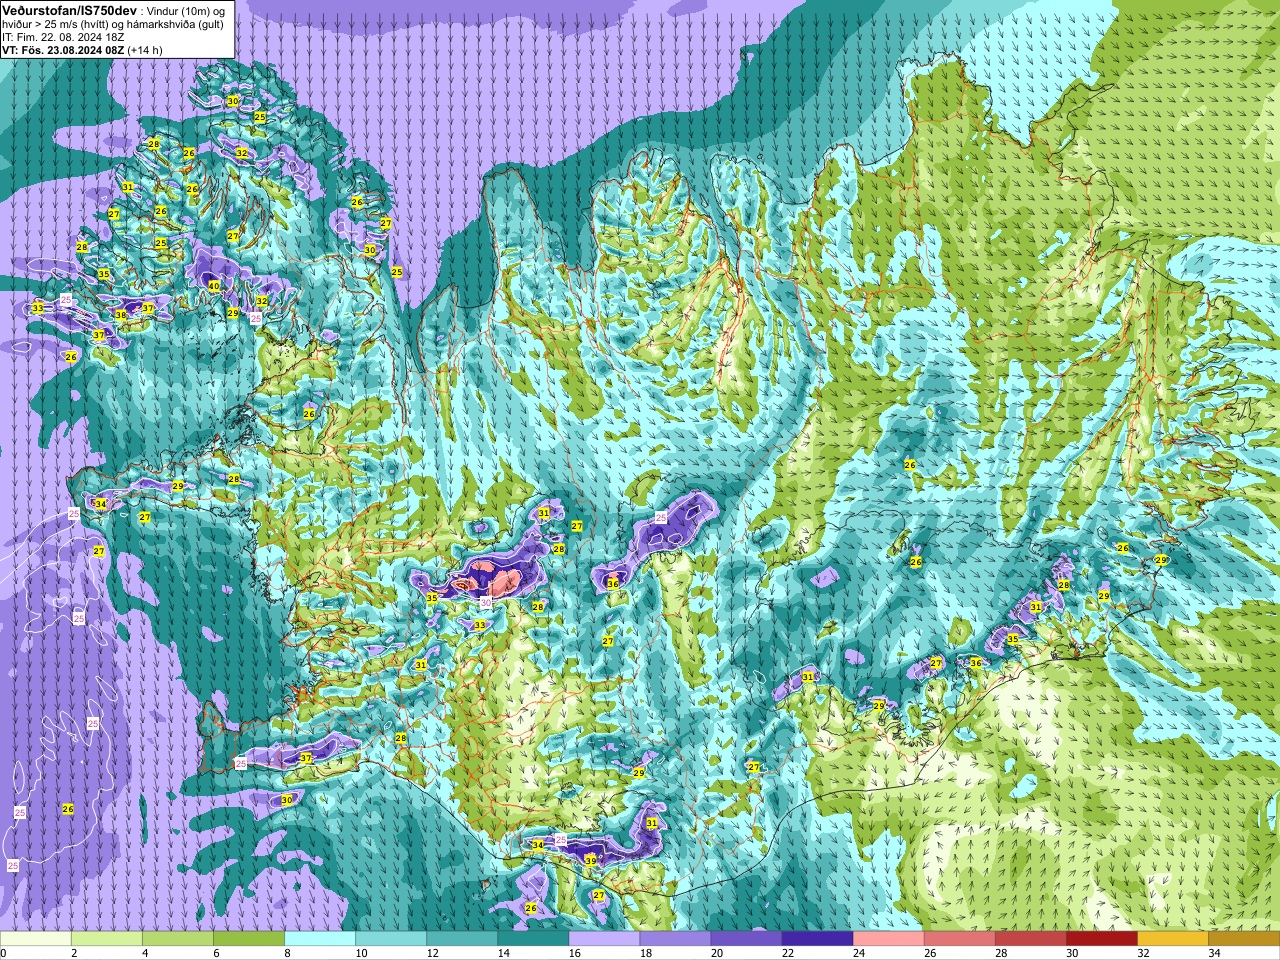Image resolution: width=1280 pixels, height=960 pixels.
Task: Click the 'Vindur (10m) og' header text
Action: pos(188,10)
